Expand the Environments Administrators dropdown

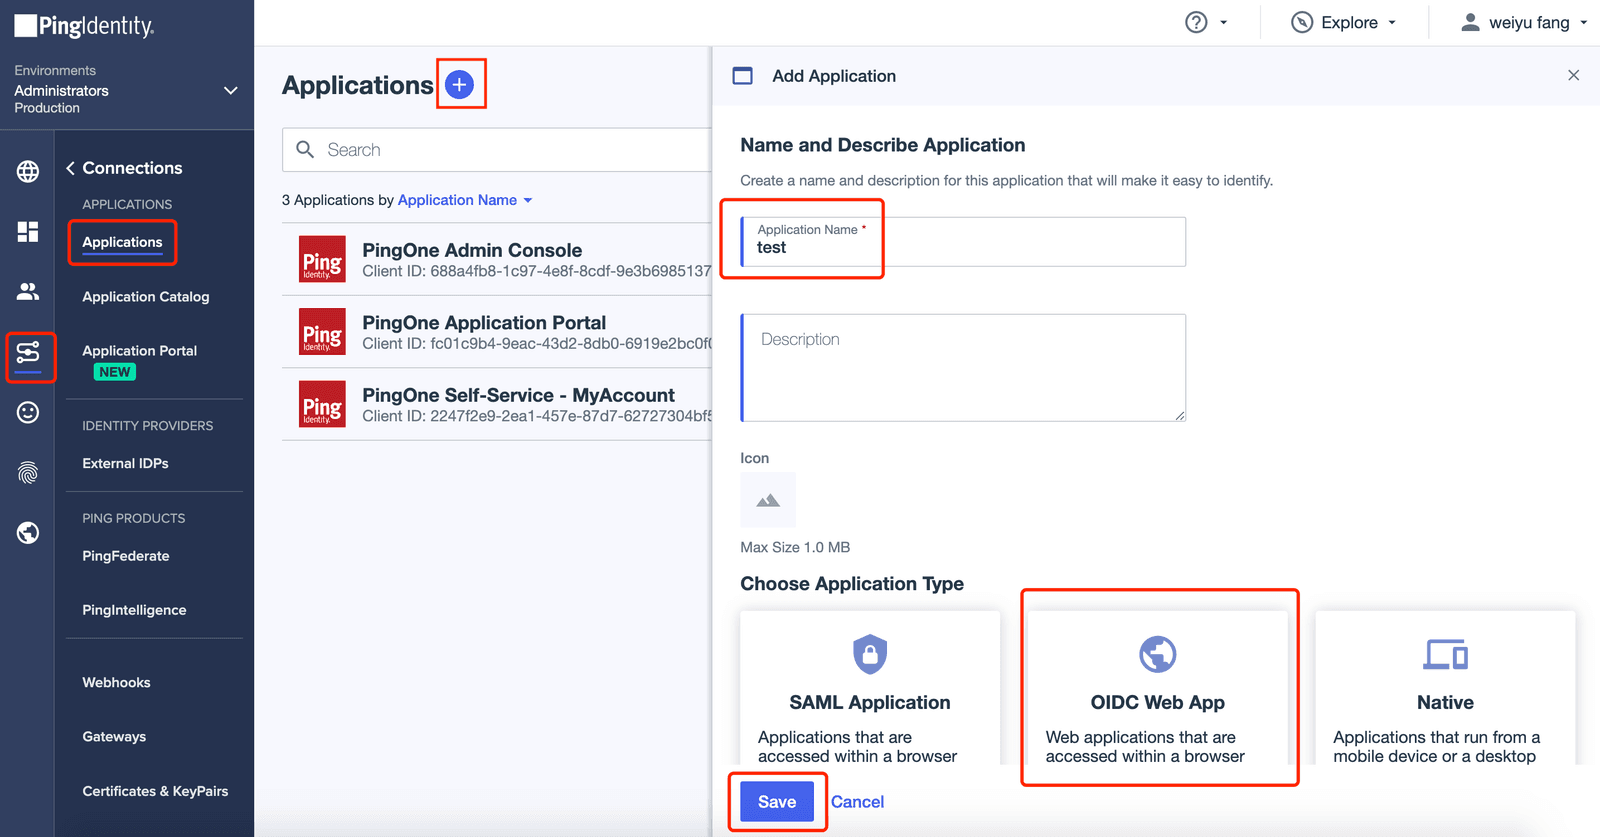tap(231, 90)
